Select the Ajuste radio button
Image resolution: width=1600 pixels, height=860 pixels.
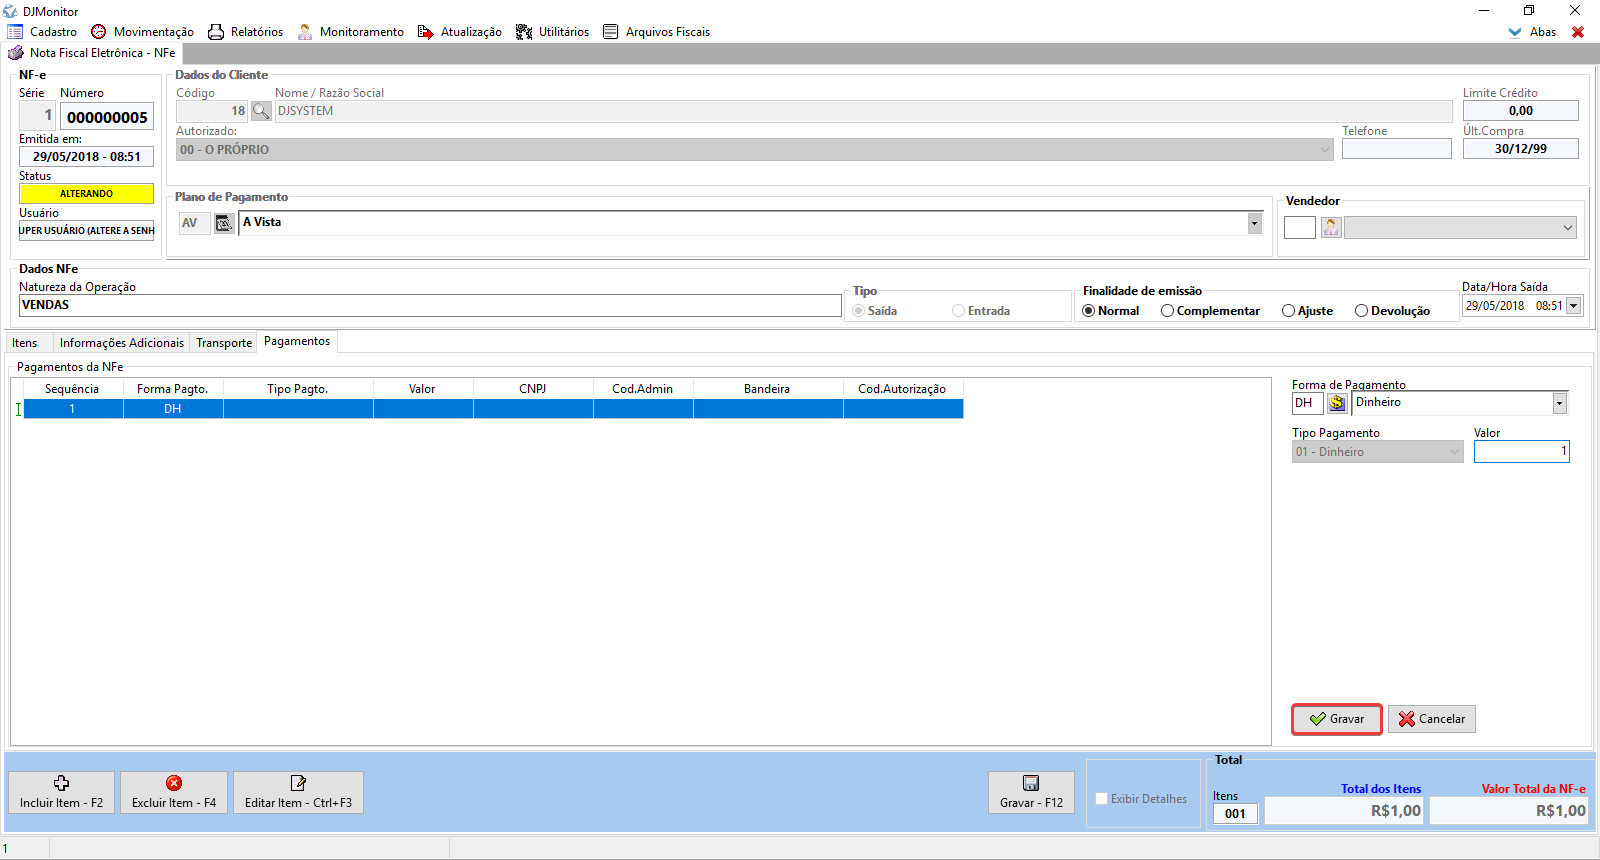tap(1288, 311)
